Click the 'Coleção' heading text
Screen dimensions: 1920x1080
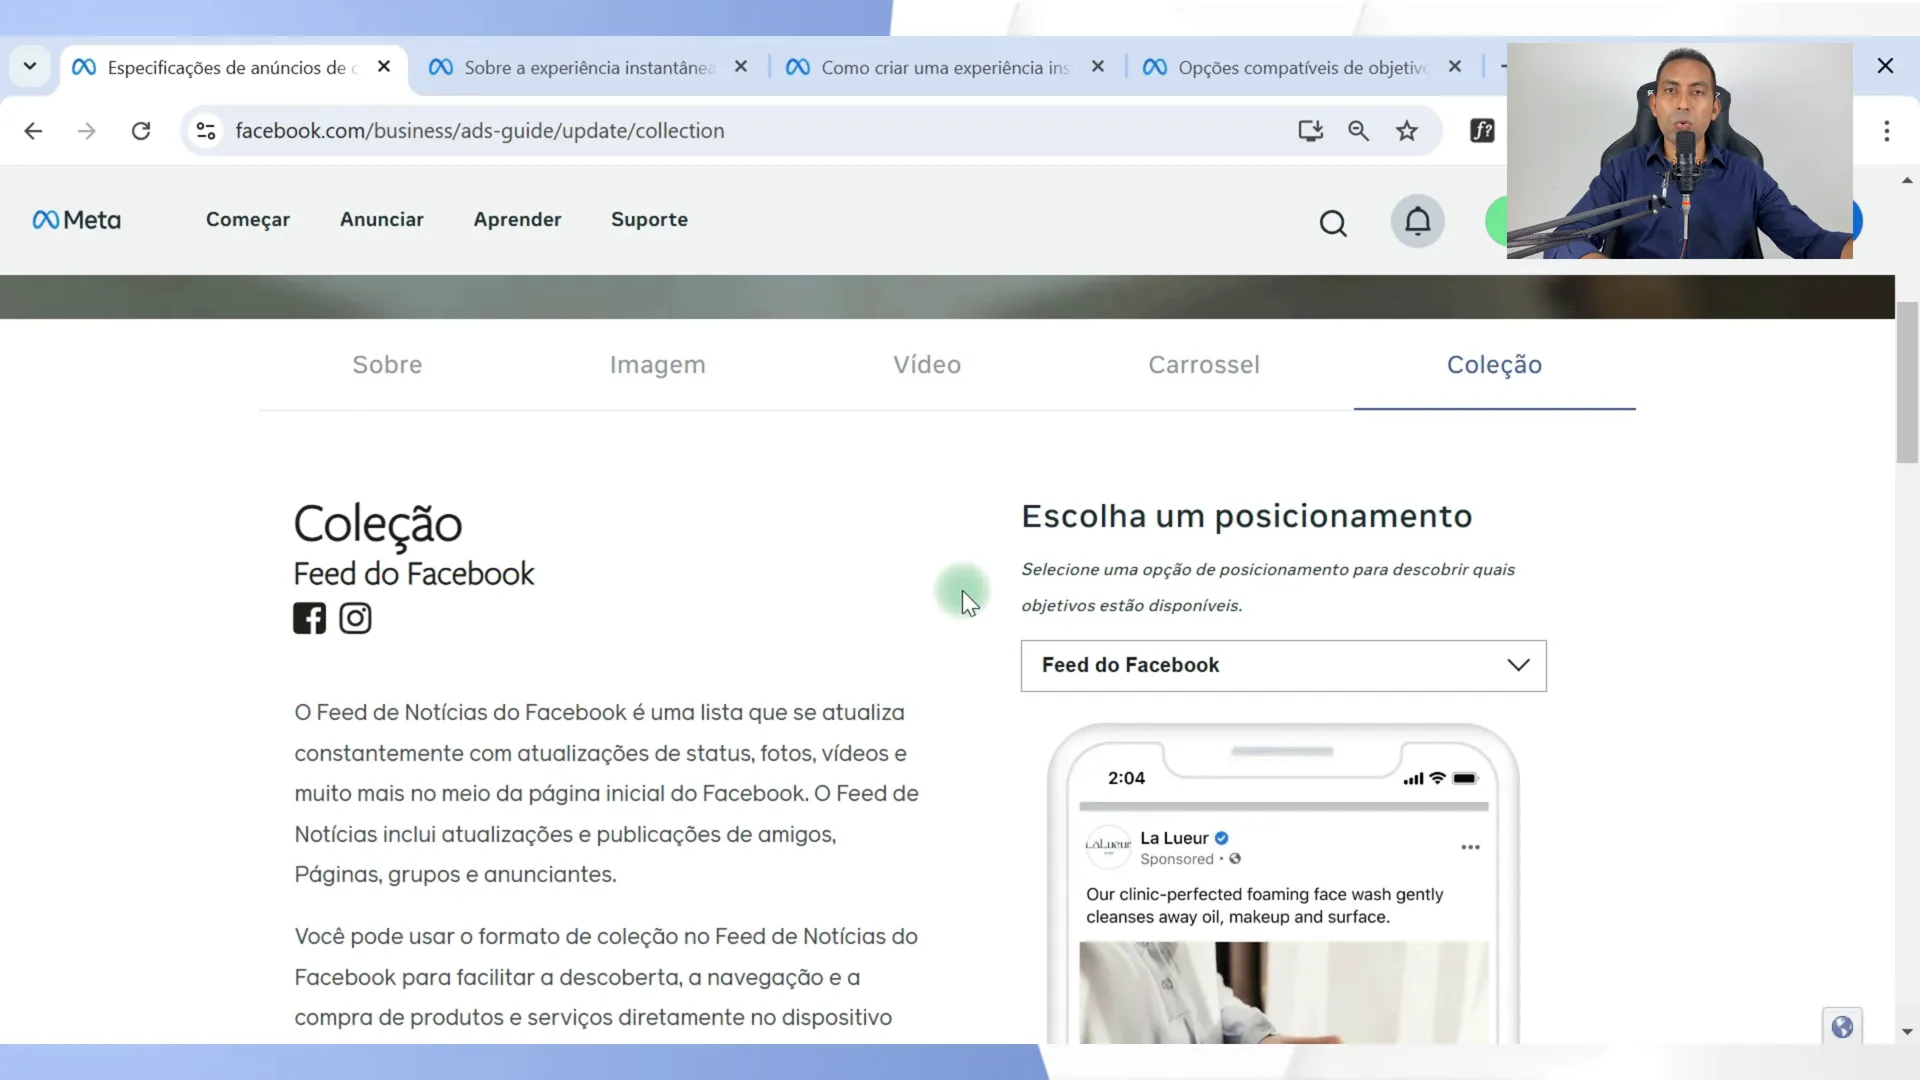click(x=377, y=525)
